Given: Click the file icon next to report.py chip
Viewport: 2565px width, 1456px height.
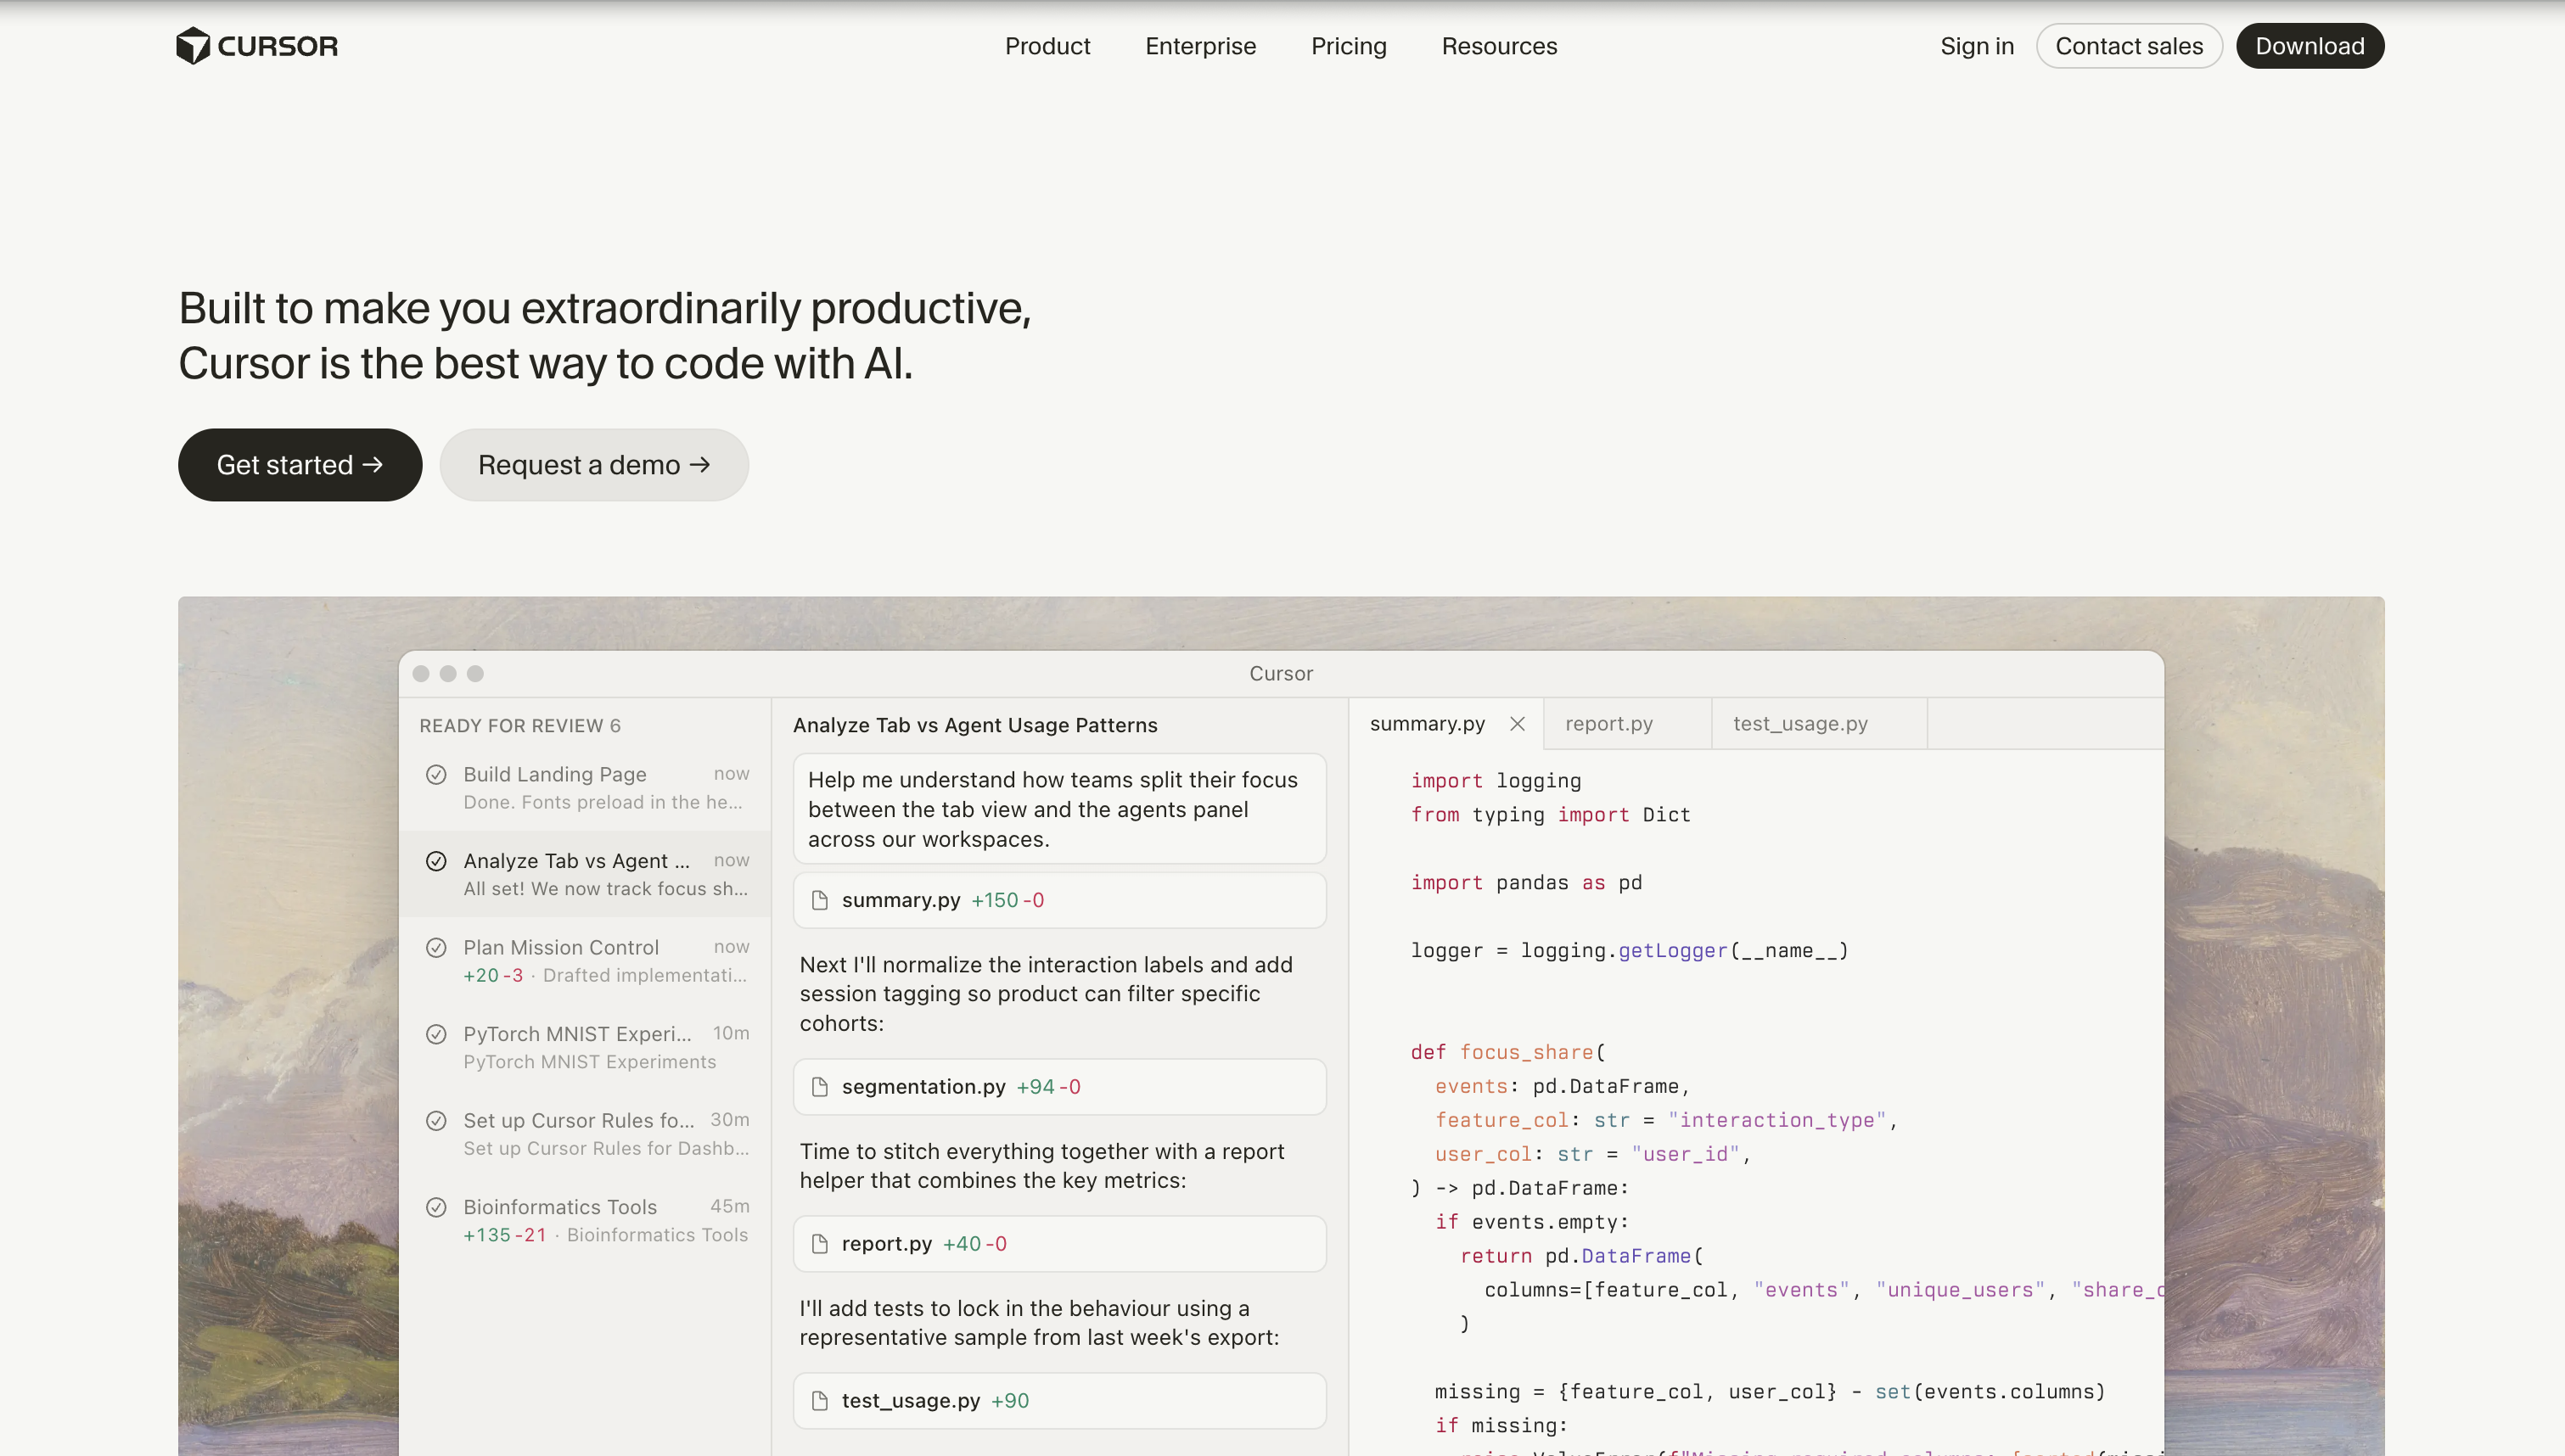Looking at the screenshot, I should coord(820,1244).
